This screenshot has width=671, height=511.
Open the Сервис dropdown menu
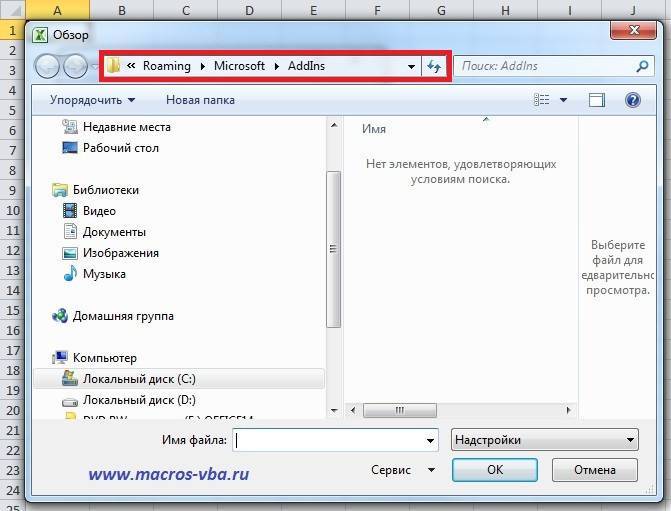pos(402,469)
